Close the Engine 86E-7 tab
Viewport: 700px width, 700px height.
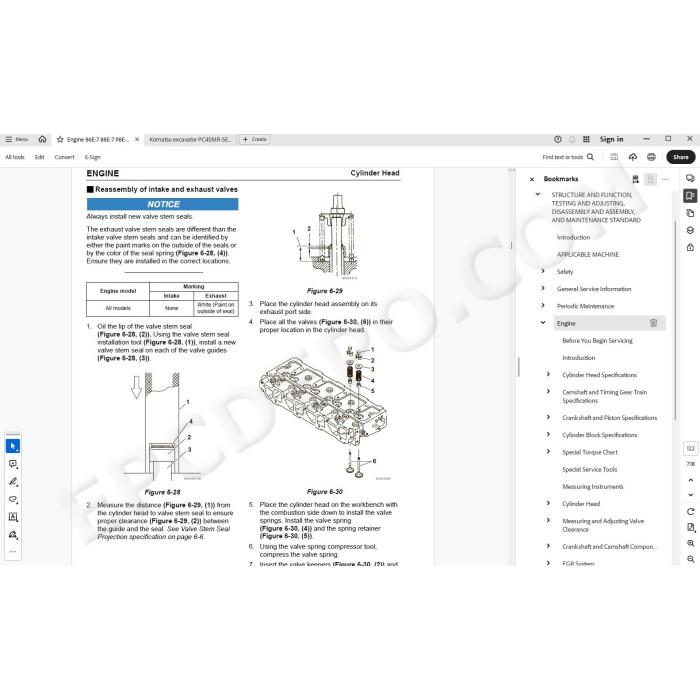coord(137,140)
